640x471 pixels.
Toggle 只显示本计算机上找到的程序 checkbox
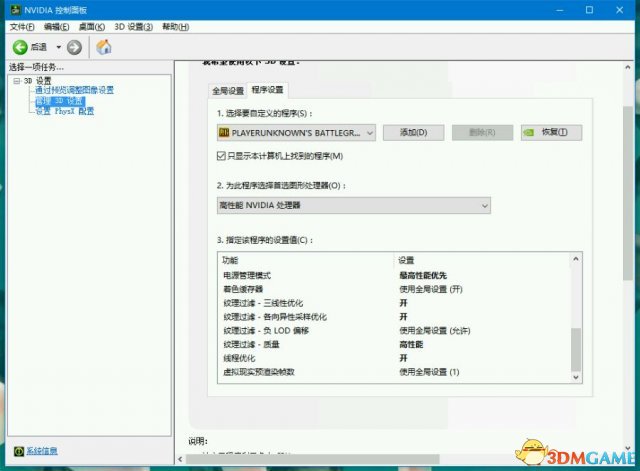221,156
